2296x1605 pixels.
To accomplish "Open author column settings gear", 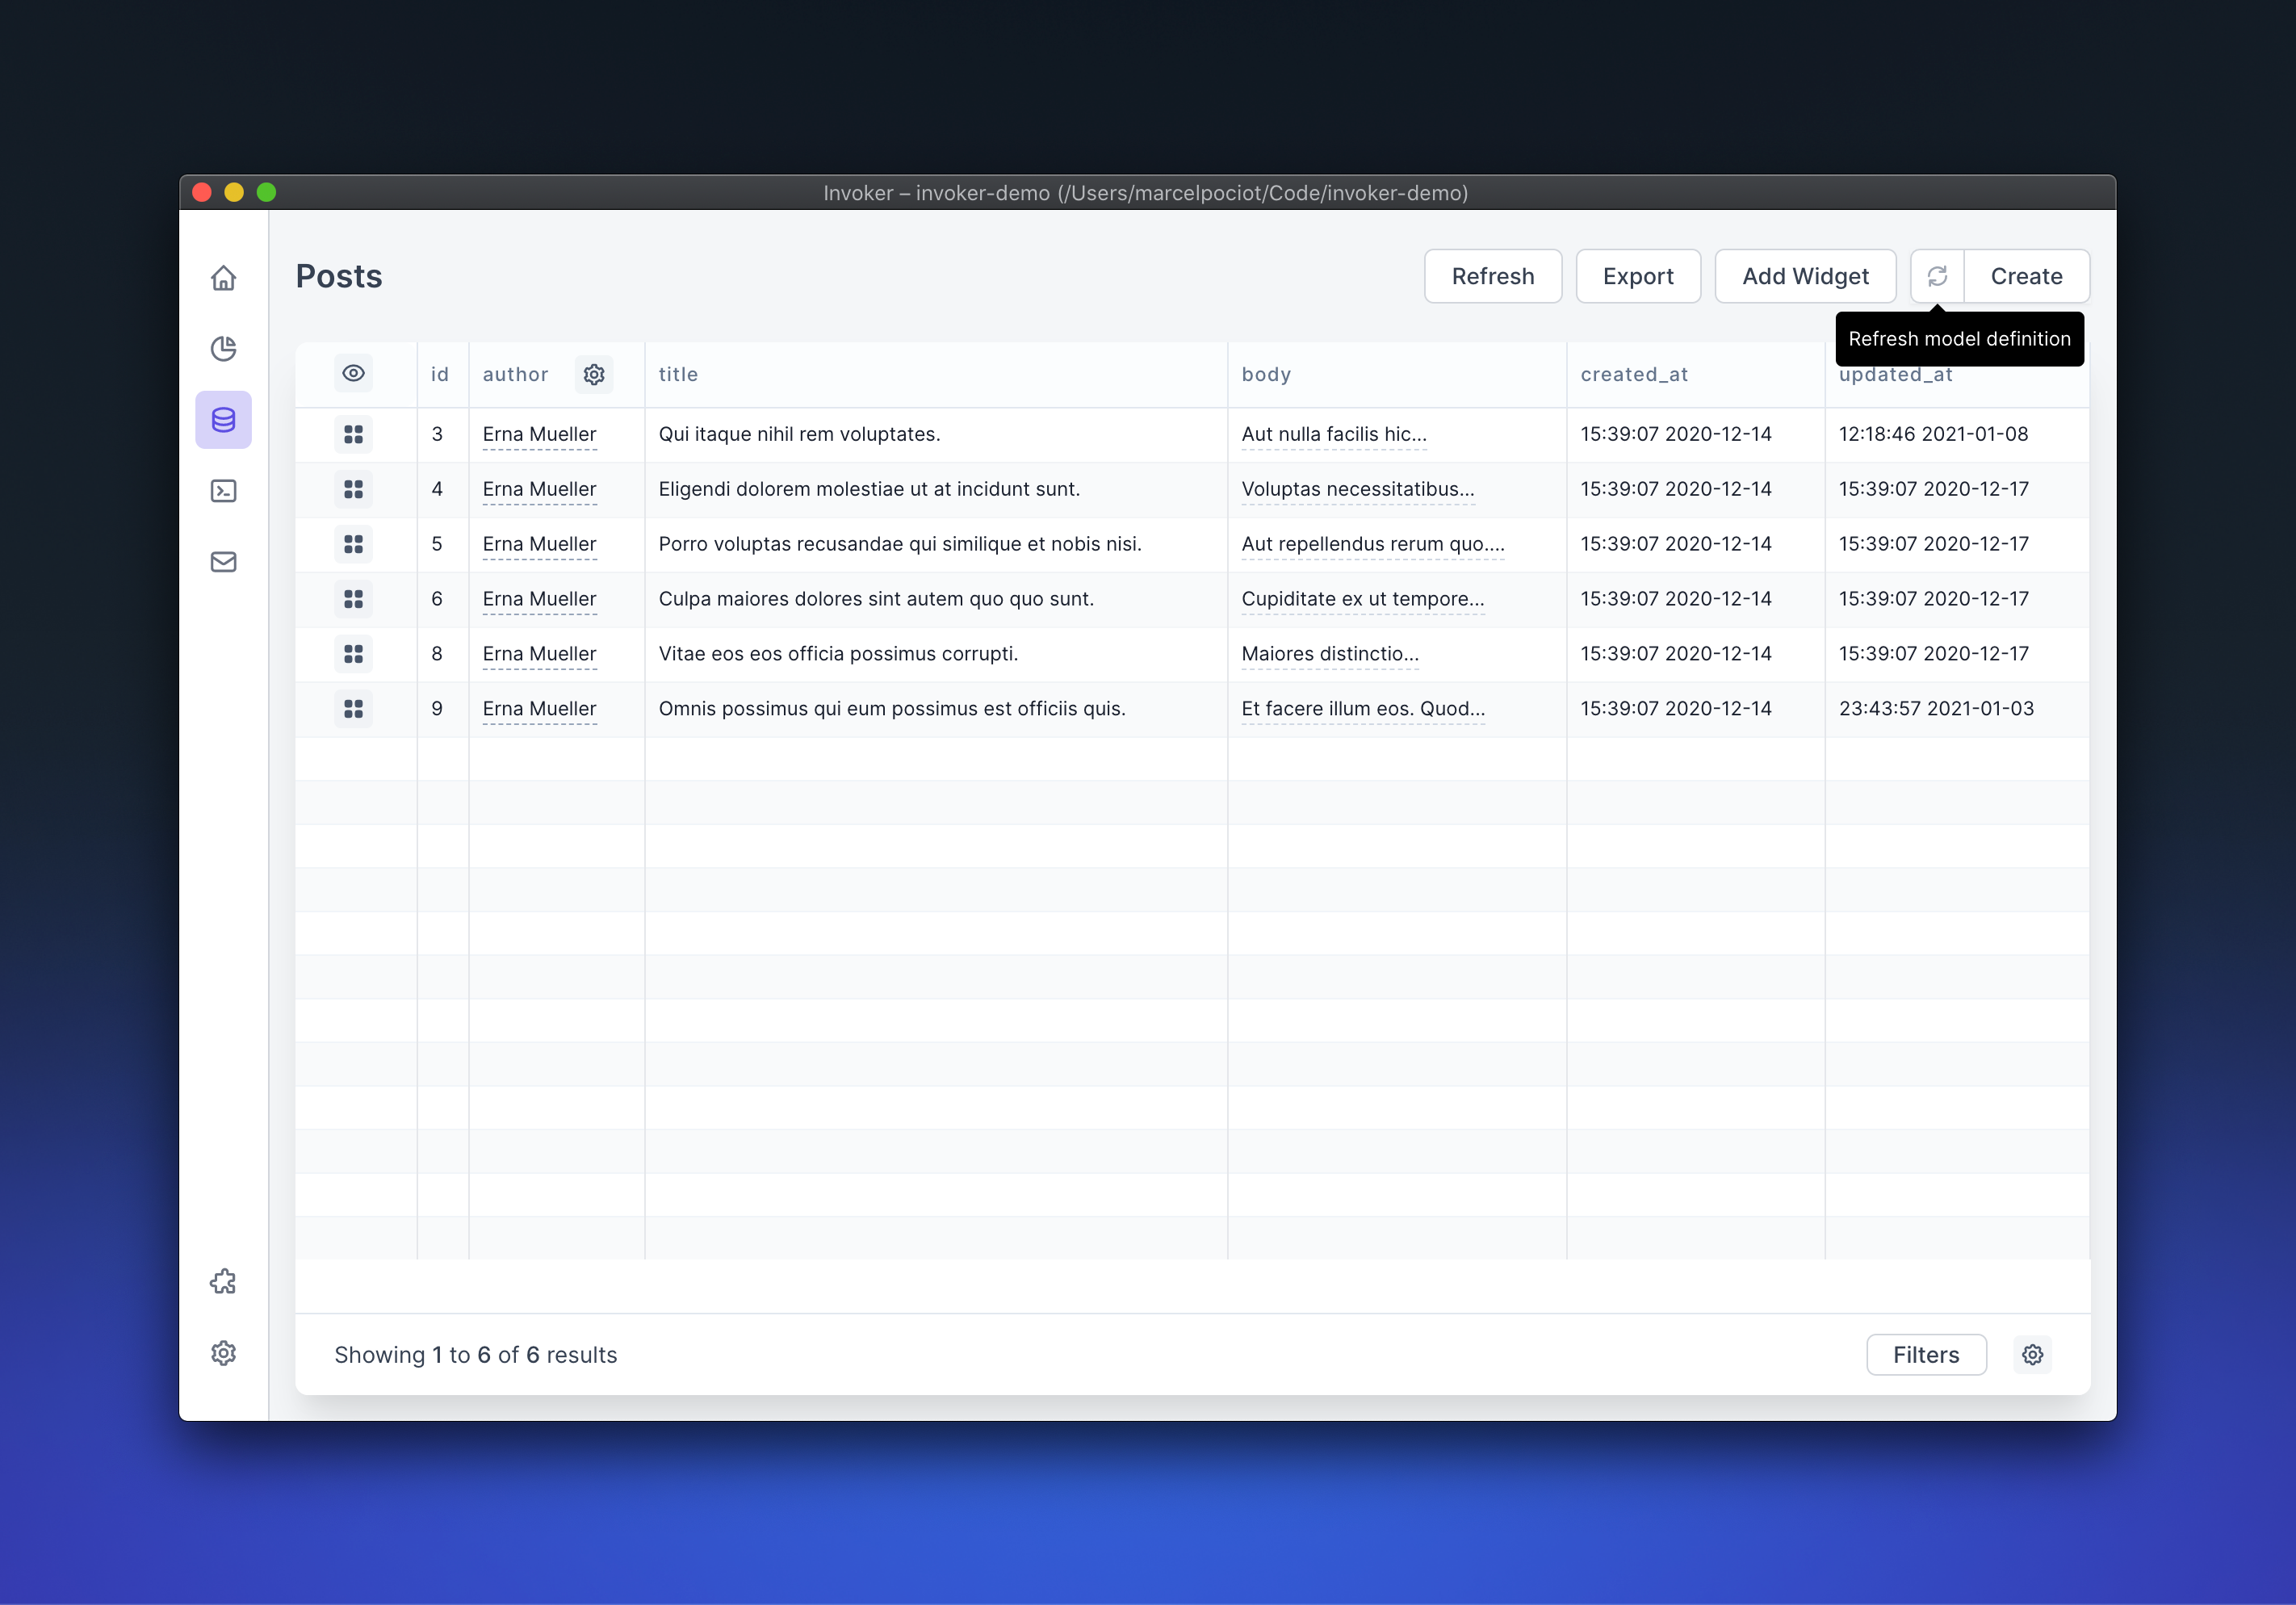I will click(x=594, y=374).
